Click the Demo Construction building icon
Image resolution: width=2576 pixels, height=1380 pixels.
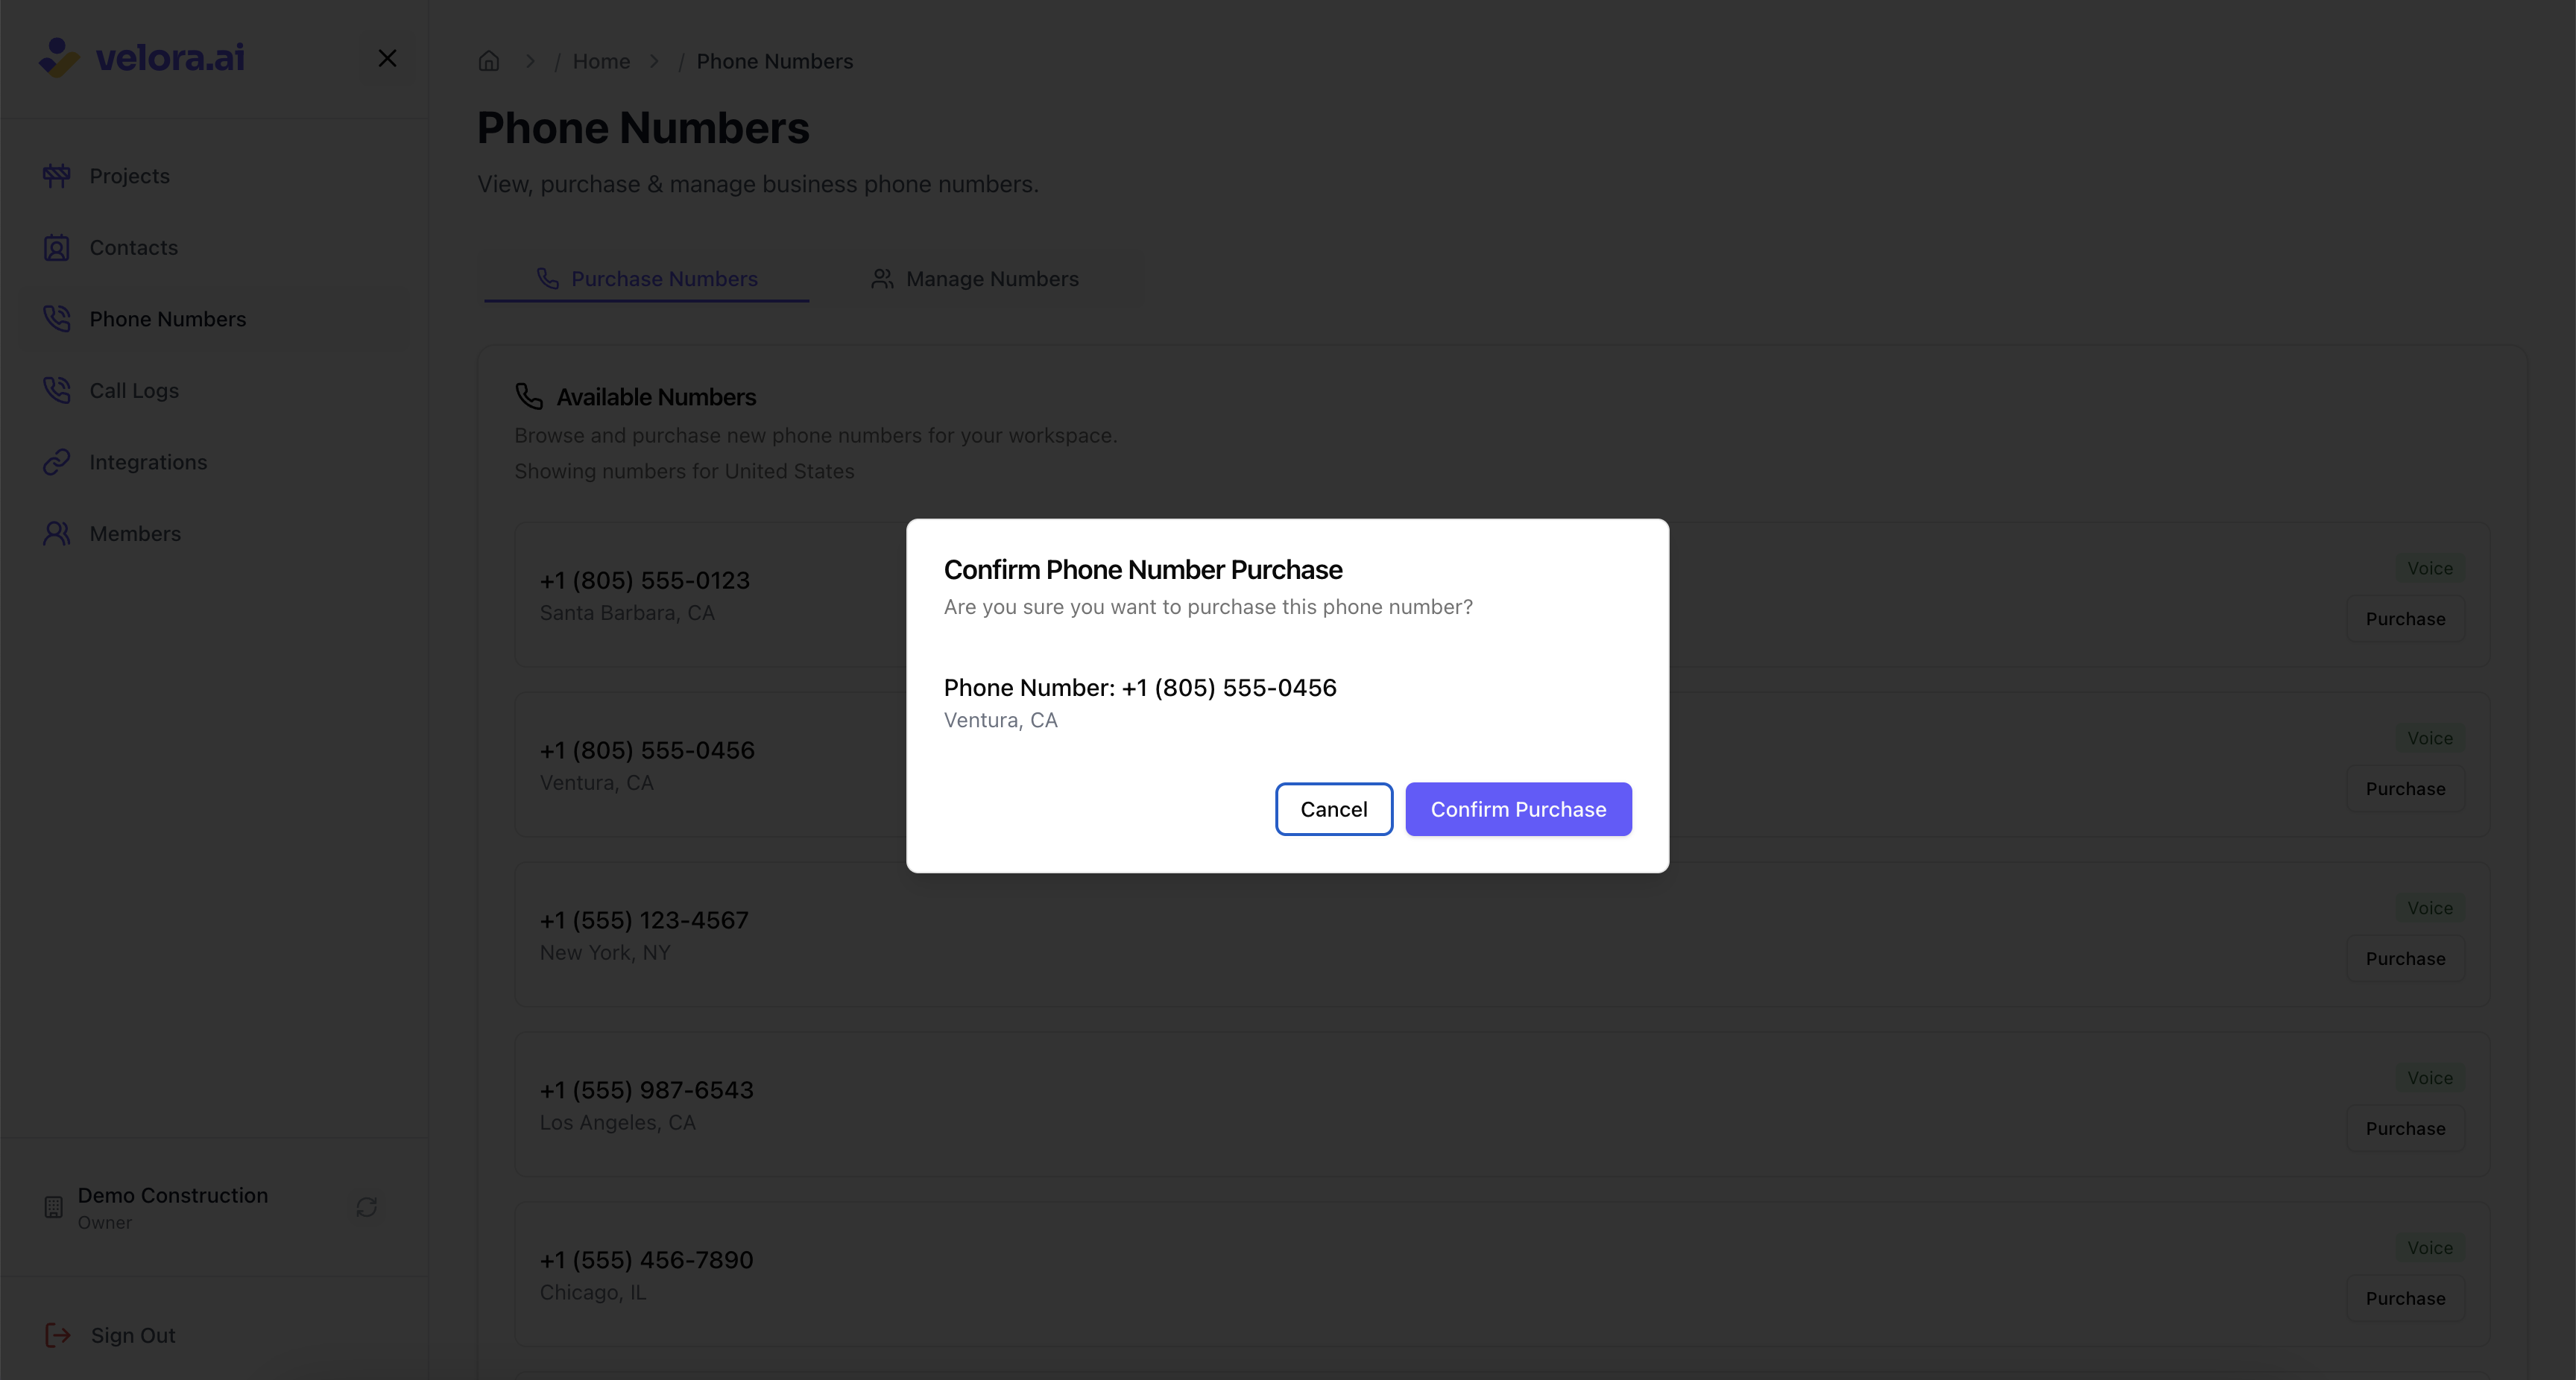54,1207
